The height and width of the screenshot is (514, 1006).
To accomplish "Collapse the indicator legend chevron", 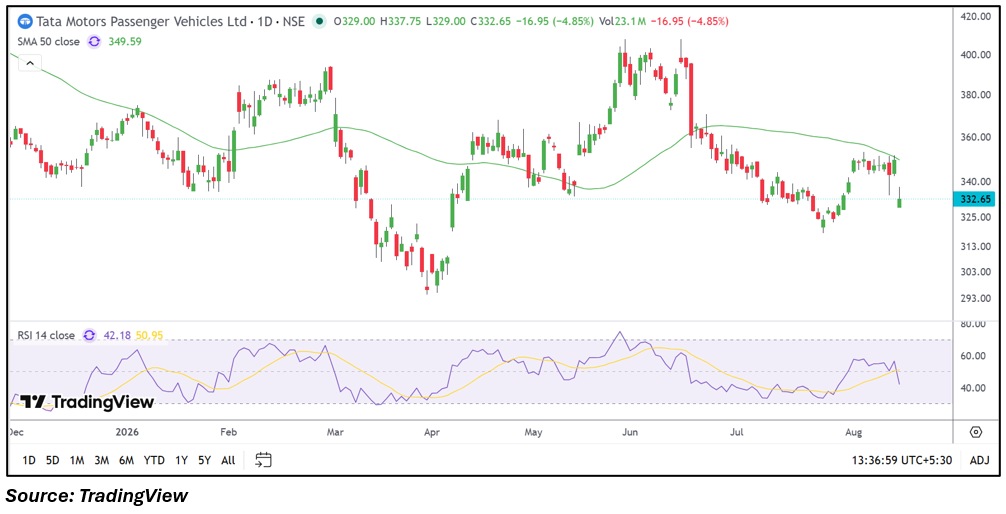I will 30,63.
